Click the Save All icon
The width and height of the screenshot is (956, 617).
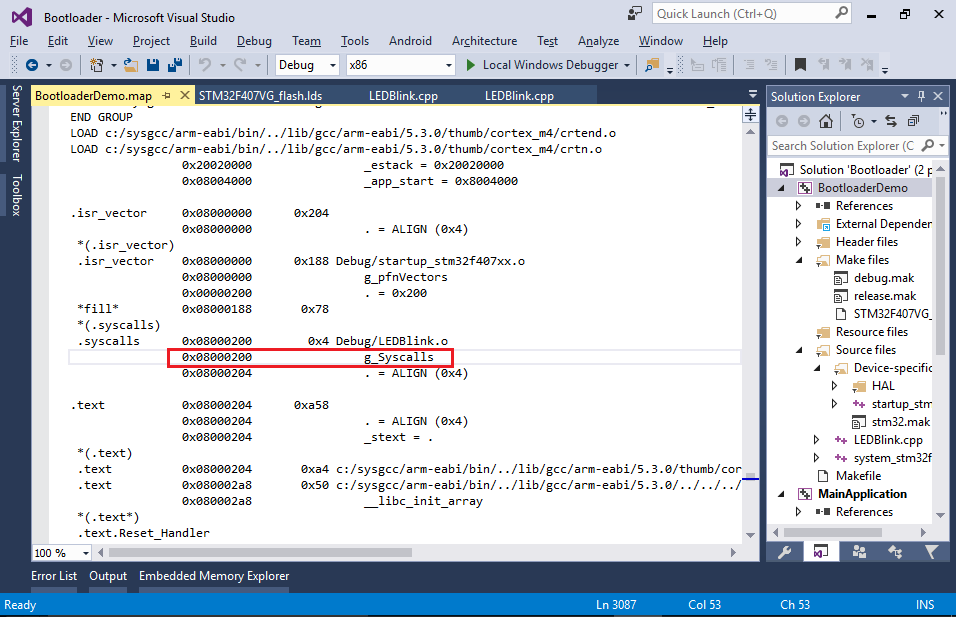[175, 65]
